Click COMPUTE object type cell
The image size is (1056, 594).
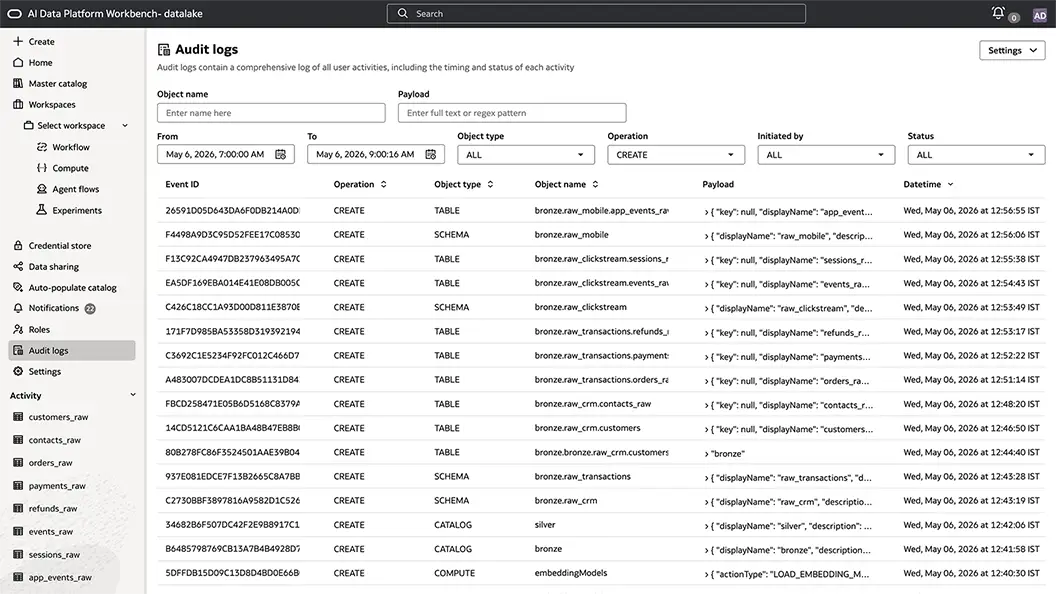(454, 573)
